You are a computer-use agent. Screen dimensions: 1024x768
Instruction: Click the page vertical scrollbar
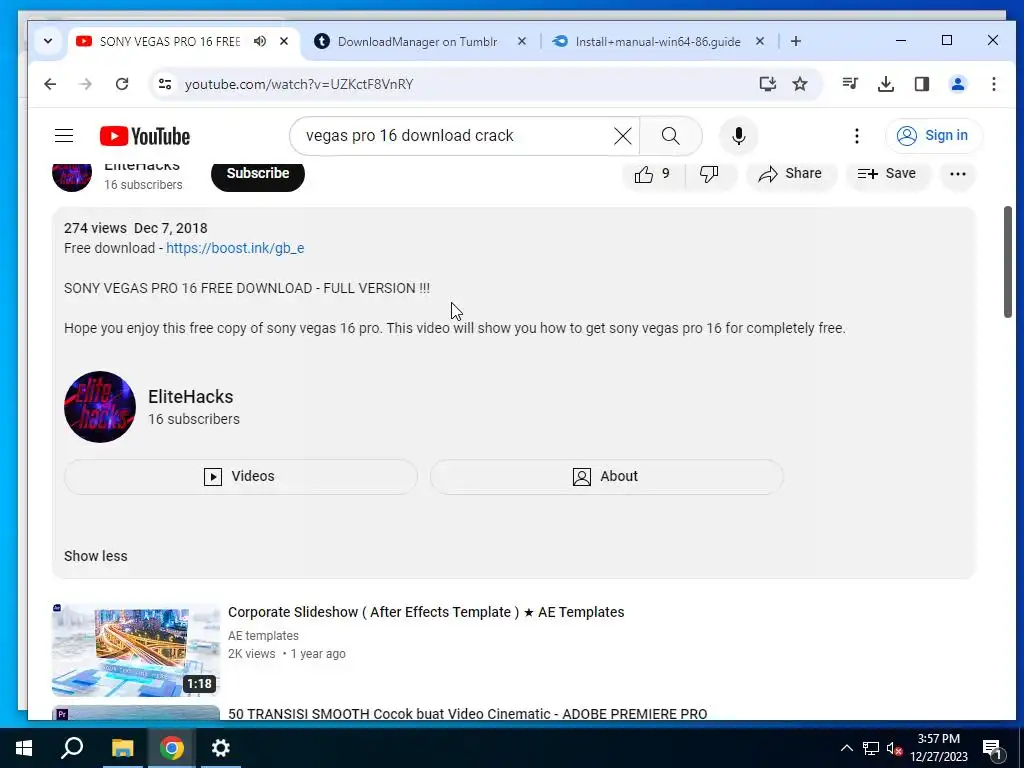click(x=1008, y=262)
